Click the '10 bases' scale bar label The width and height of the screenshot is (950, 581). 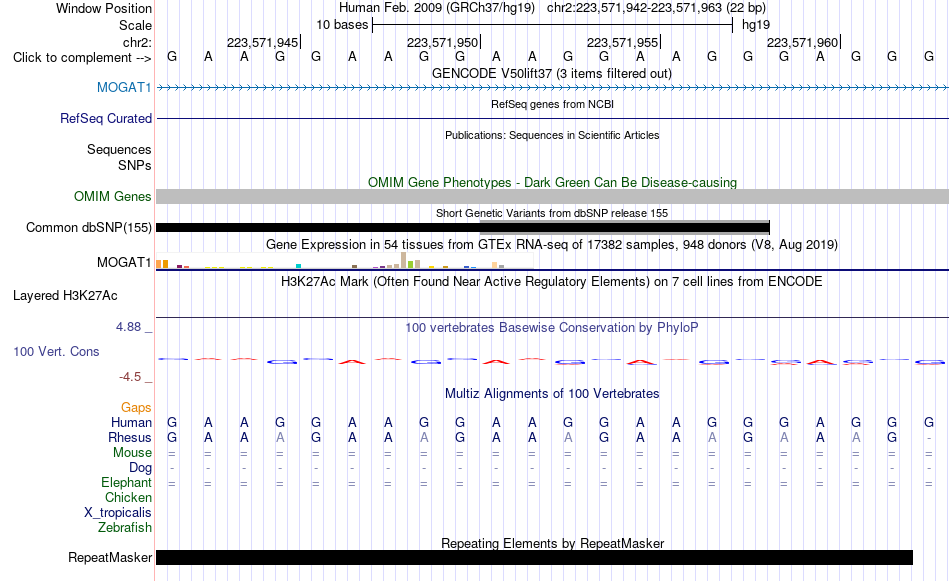(x=342, y=25)
